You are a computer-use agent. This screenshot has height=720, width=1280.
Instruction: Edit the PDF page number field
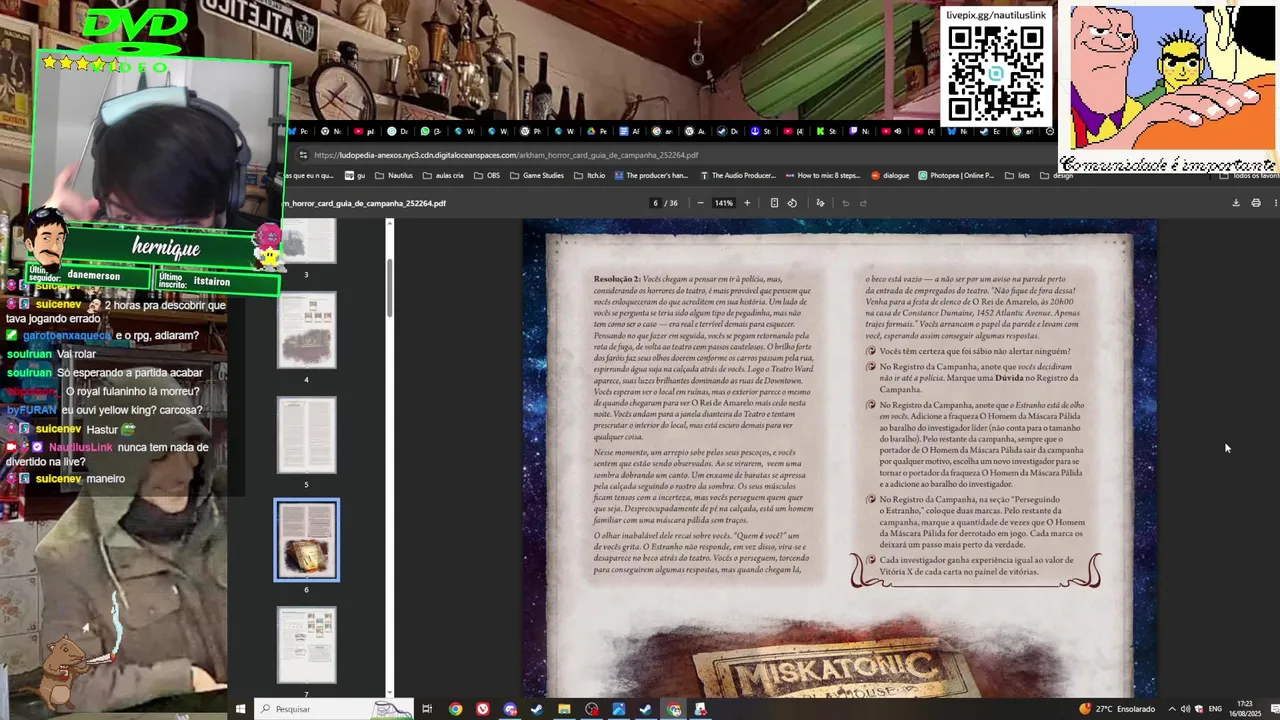[656, 203]
